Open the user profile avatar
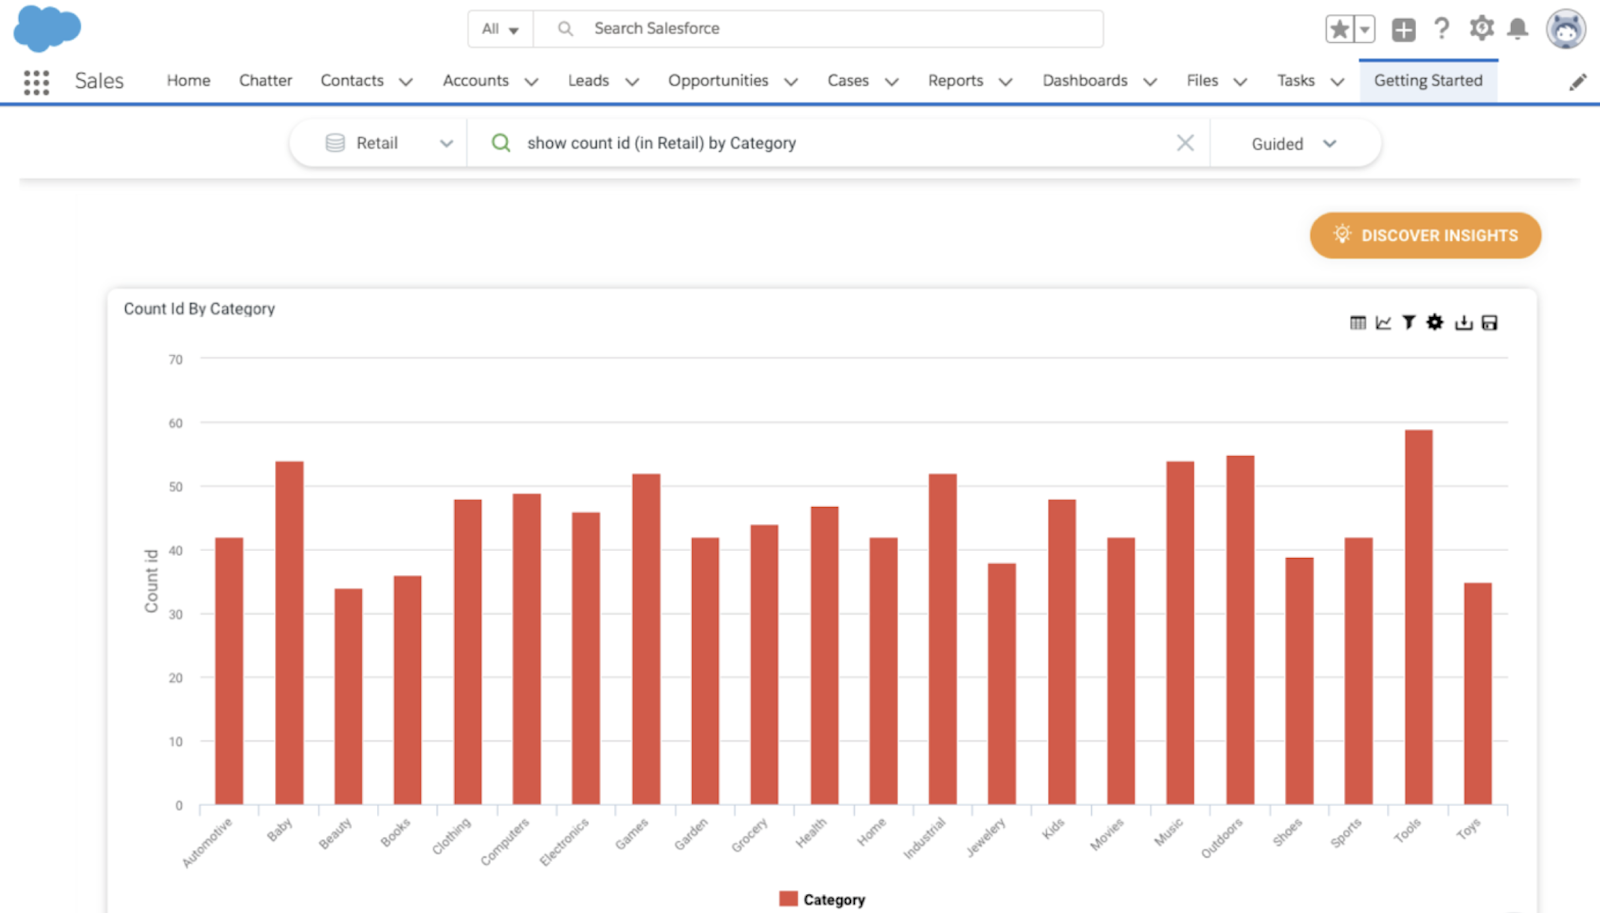This screenshot has width=1600, height=913. 1566,29
